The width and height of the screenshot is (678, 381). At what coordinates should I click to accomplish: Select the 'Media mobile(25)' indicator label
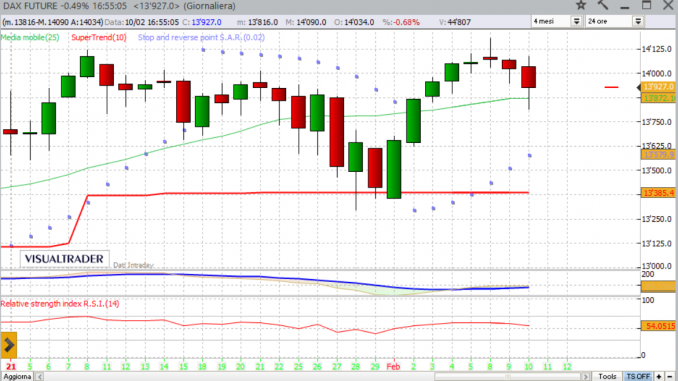tap(30, 38)
